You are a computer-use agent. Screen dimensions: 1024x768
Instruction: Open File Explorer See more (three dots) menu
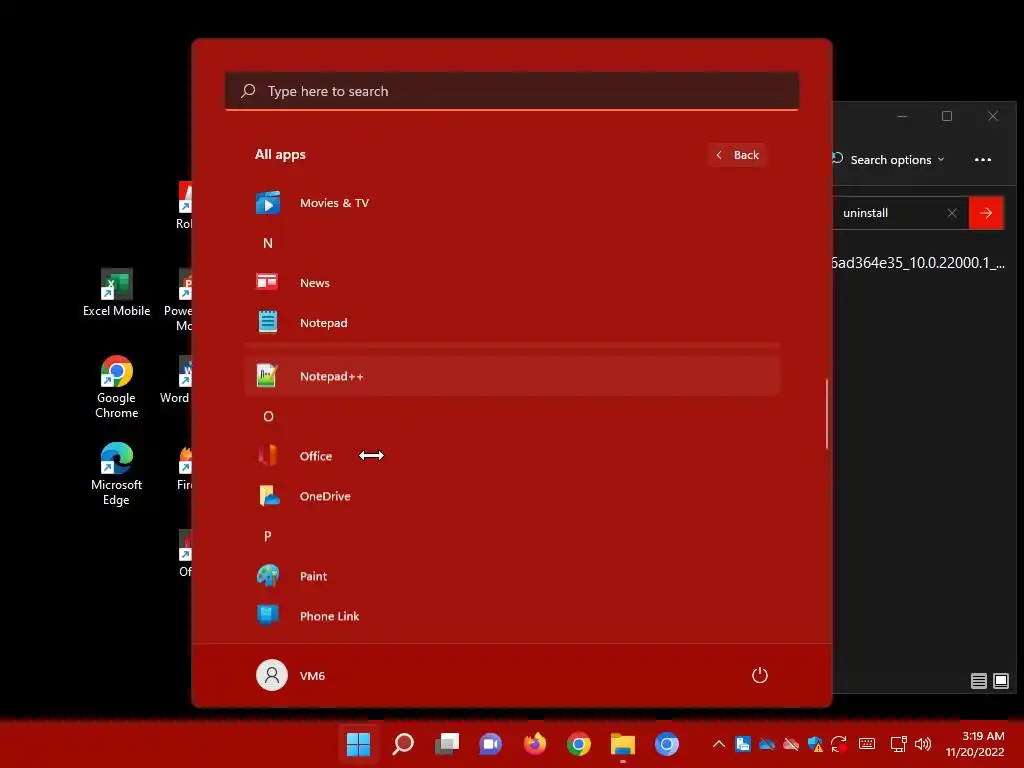pos(983,160)
